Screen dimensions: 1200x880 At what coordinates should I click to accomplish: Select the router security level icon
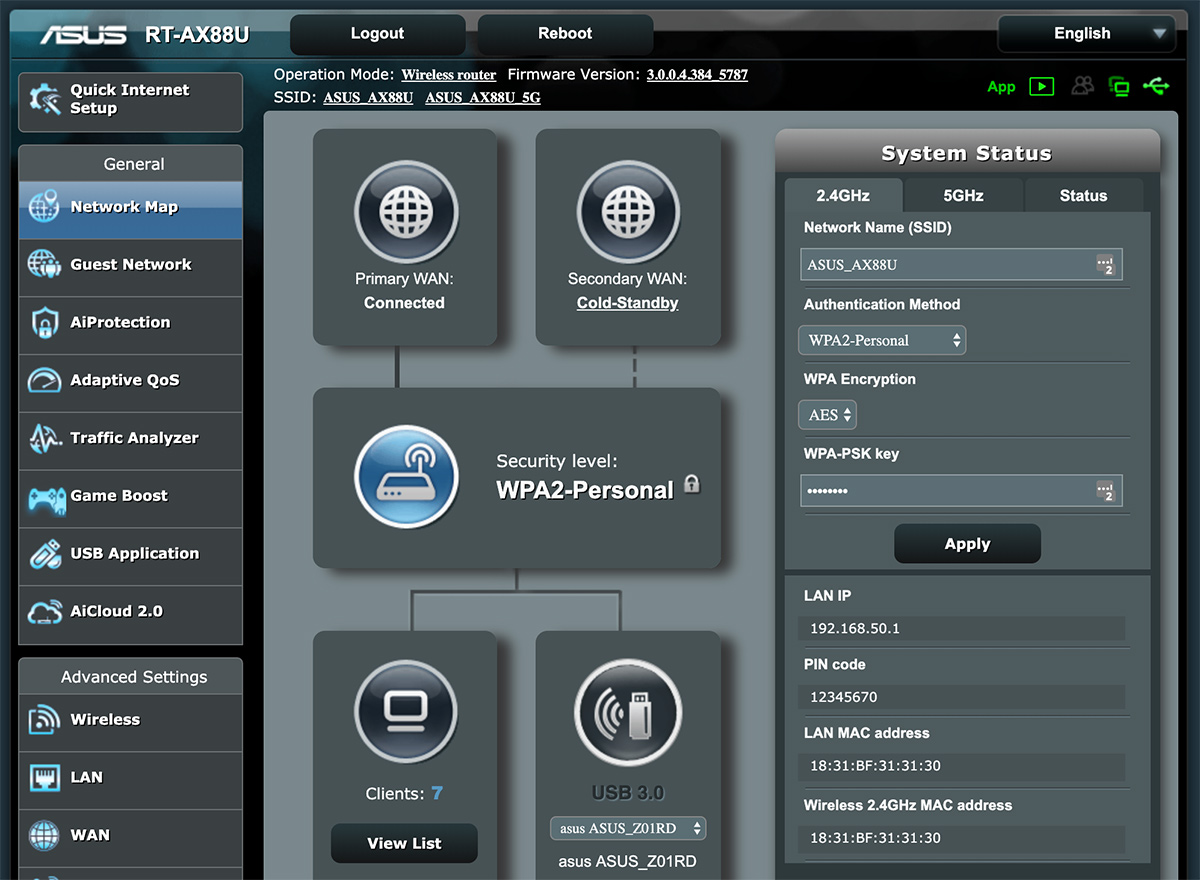tap(405, 475)
